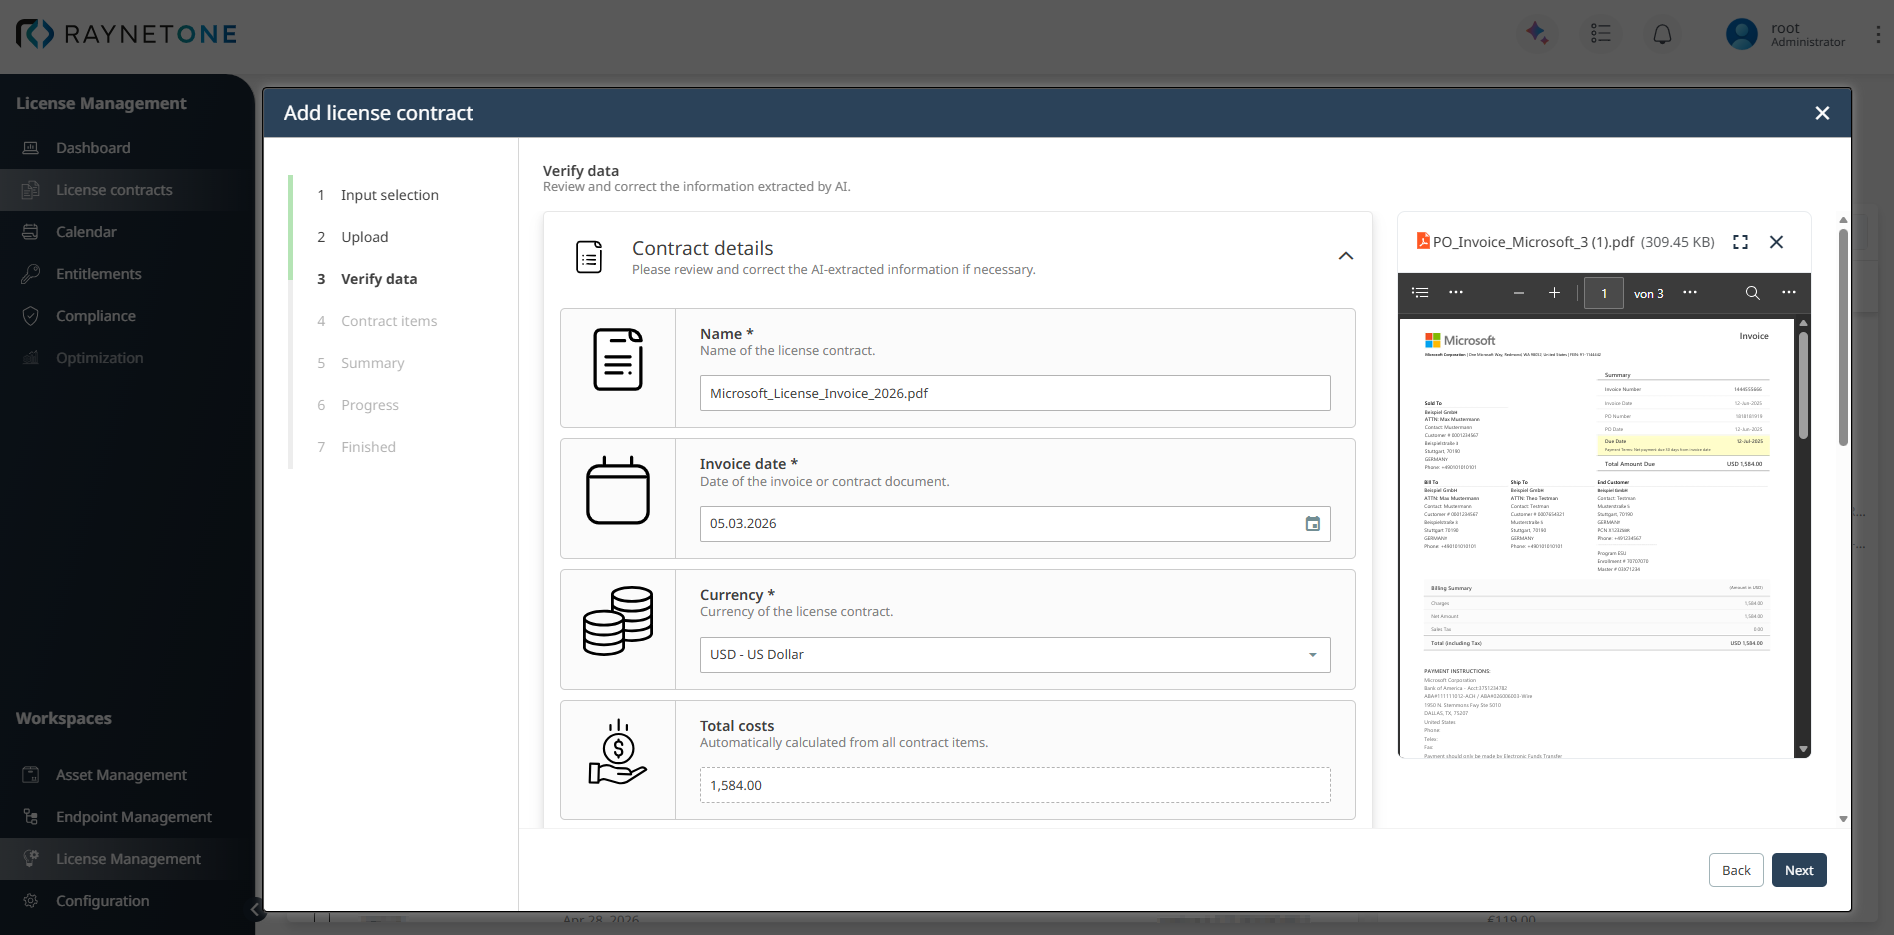Zoom out the PDF preview
Viewport: 1894px width, 935px height.
(x=1518, y=293)
